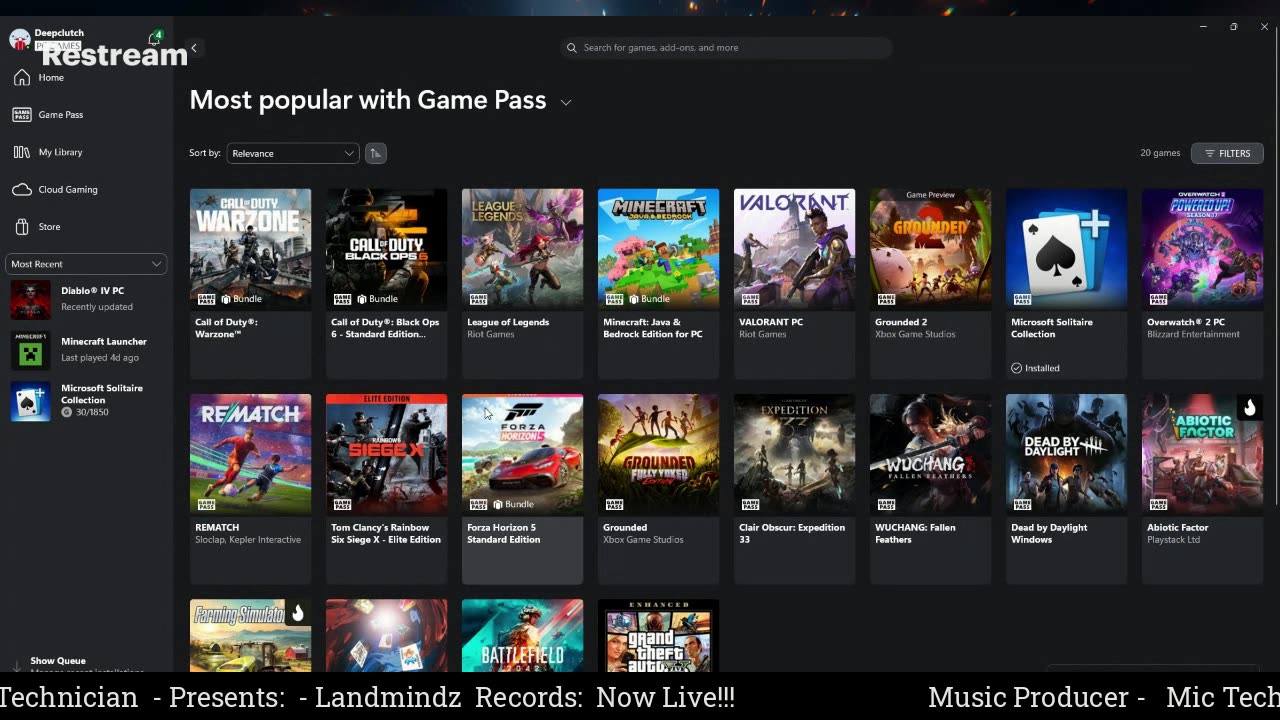Click the Game Pass badge on Warzone tile
Image resolution: width=1280 pixels, height=720 pixels.
coord(206,299)
